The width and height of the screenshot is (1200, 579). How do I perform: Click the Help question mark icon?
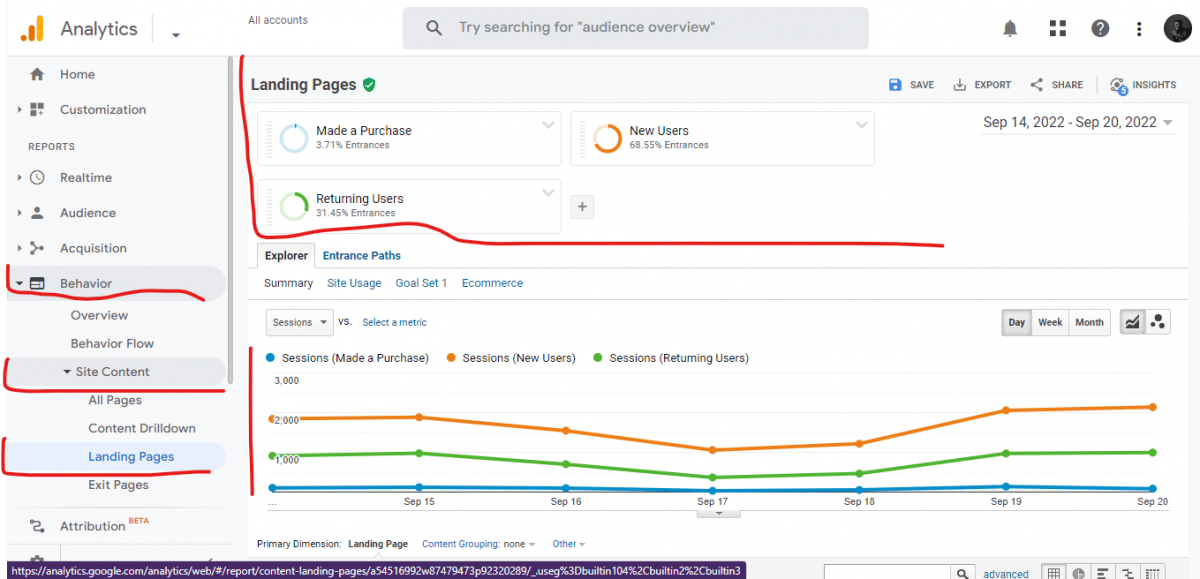tap(1100, 28)
